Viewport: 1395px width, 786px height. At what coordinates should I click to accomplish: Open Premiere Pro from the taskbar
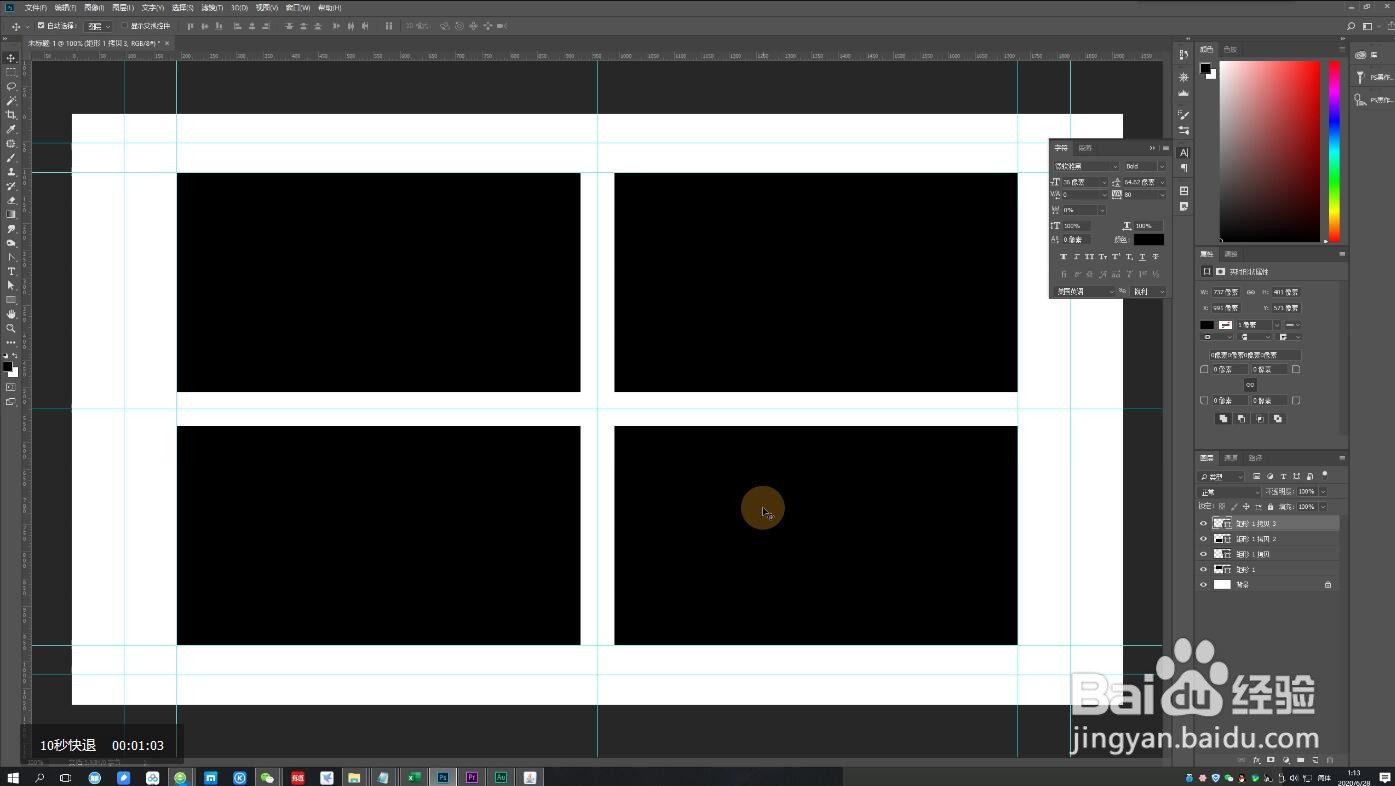472,777
